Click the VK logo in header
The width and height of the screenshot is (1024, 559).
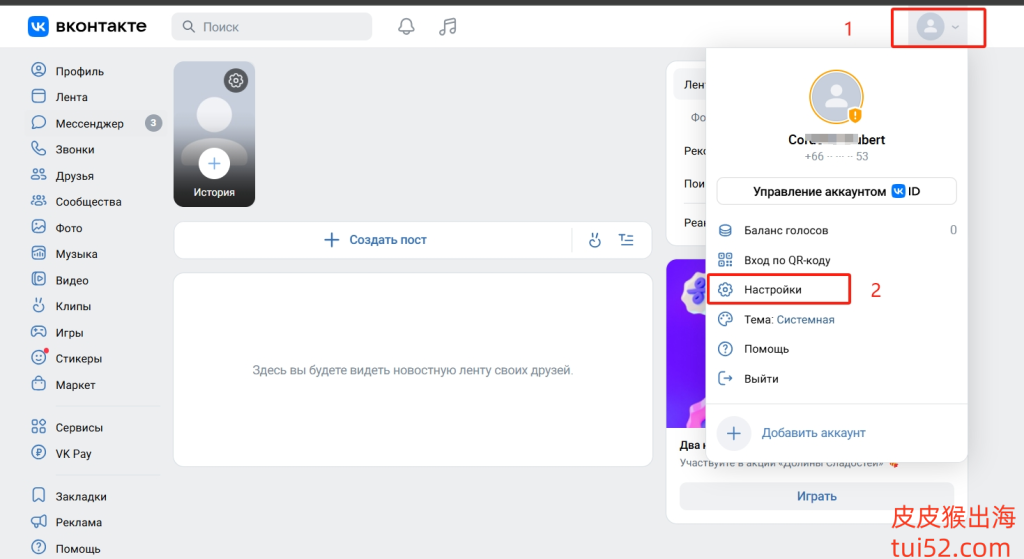86,27
